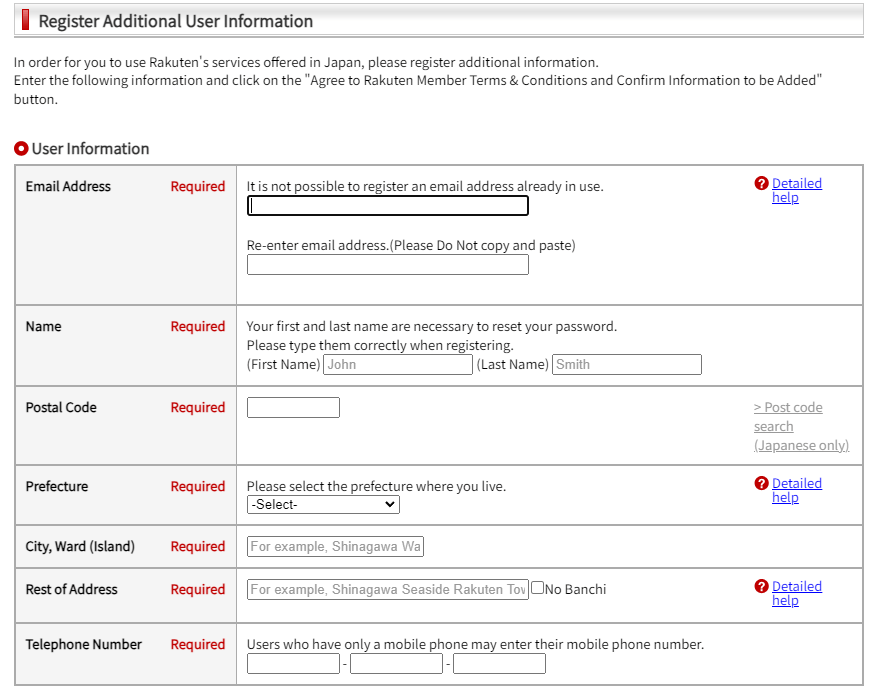Click help question icon in Rest of Address row
Image resolution: width=873 pixels, height=697 pixels.
[761, 586]
